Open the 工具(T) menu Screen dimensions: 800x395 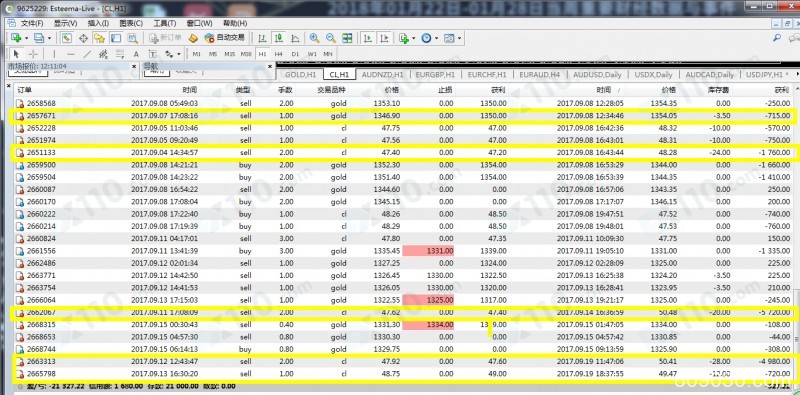point(165,23)
